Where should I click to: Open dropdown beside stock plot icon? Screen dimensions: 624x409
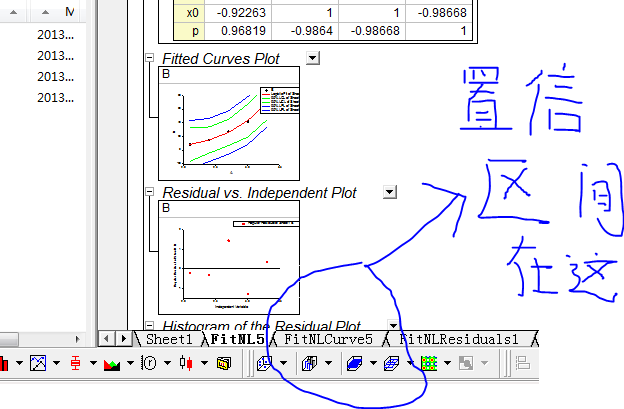(x=205, y=363)
